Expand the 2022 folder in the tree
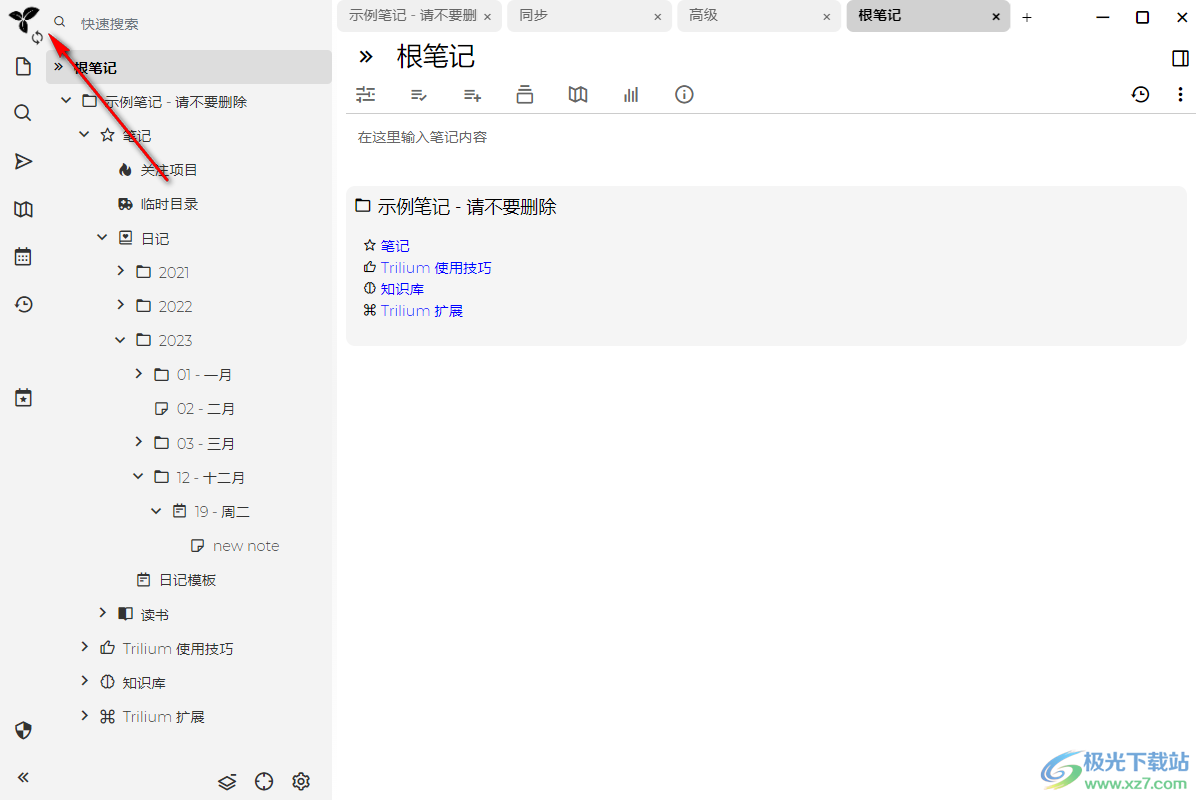Image resolution: width=1200 pixels, height=800 pixels. coord(120,306)
